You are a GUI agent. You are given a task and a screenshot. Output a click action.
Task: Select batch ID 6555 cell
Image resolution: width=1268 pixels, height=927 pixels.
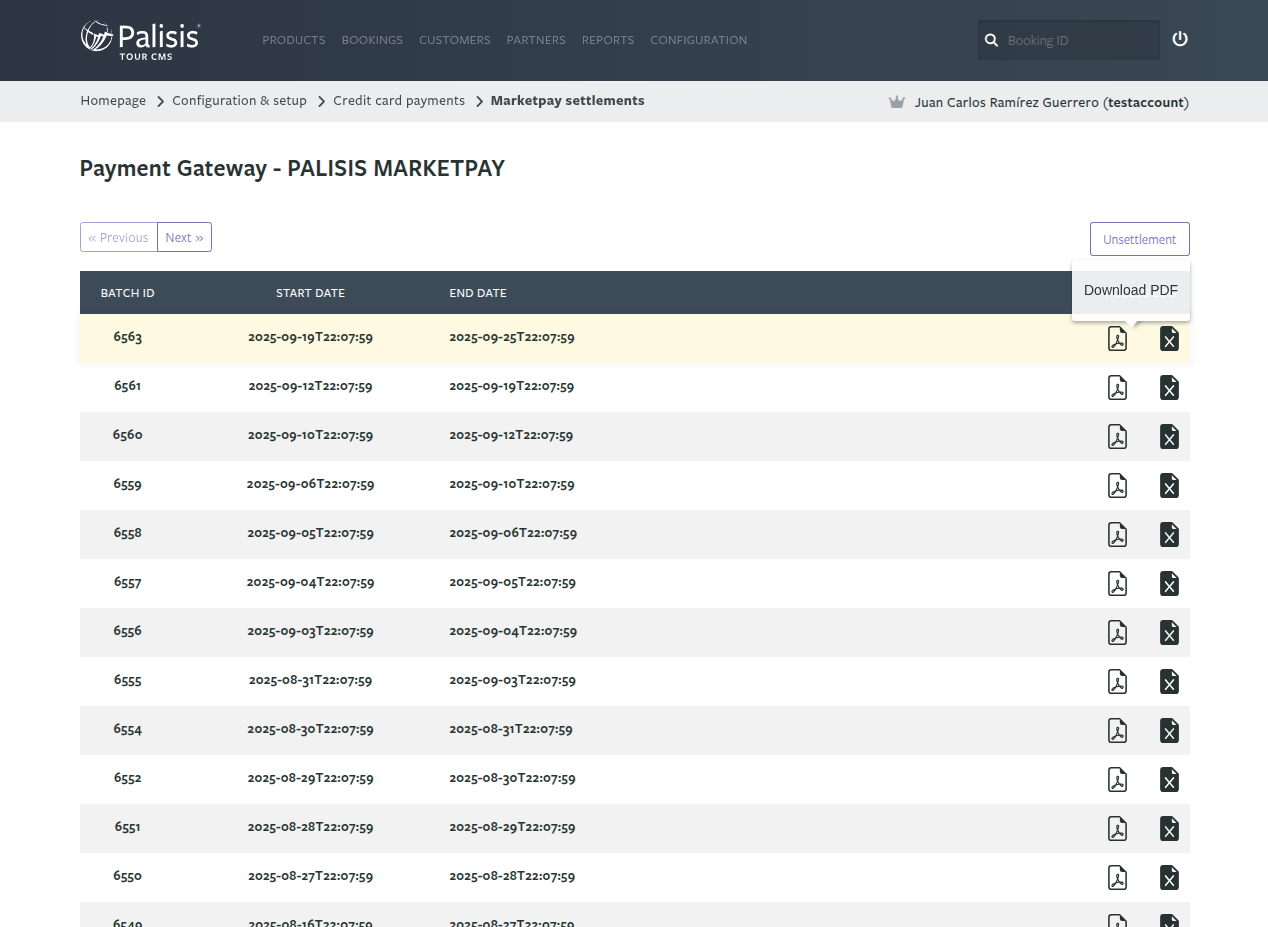(128, 680)
